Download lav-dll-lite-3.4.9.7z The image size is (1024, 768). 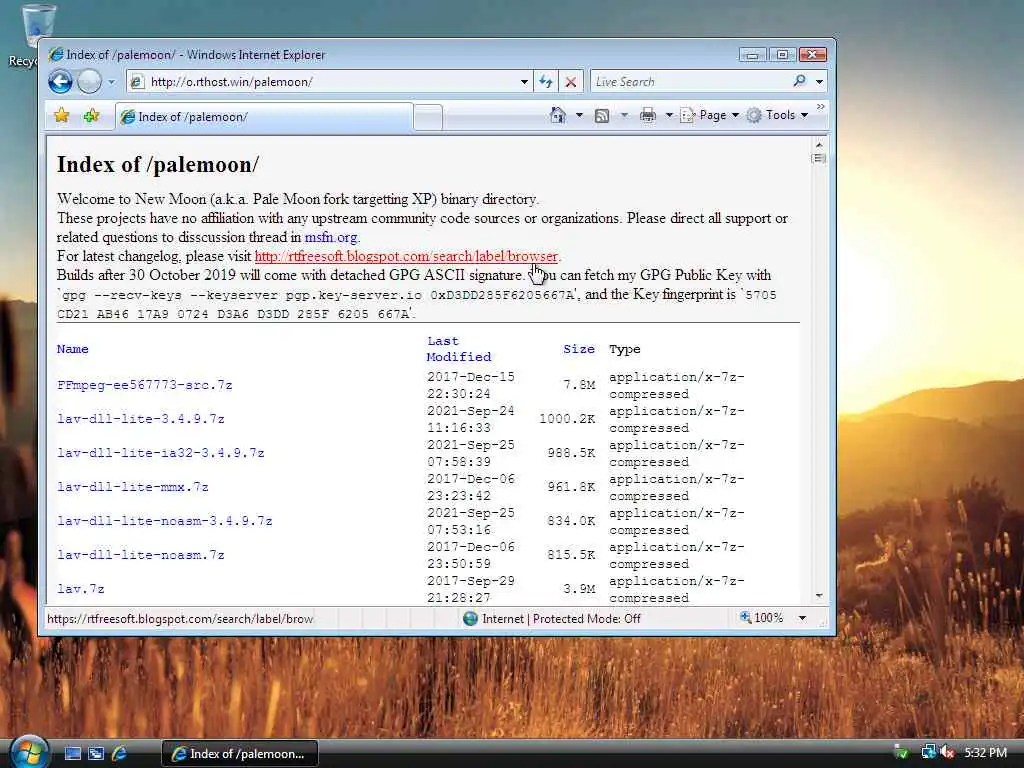click(141, 419)
